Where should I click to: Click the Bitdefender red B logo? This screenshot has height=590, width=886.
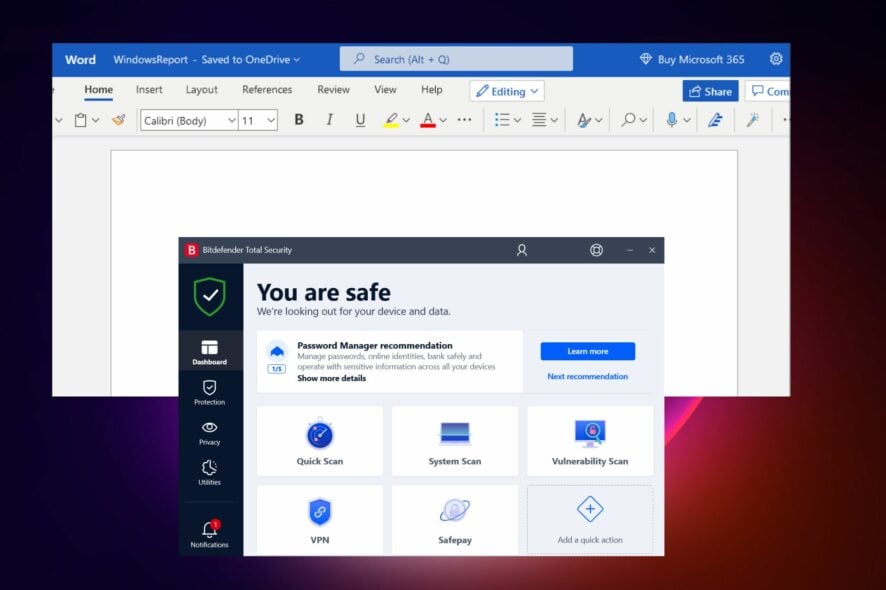pyautogui.click(x=192, y=250)
